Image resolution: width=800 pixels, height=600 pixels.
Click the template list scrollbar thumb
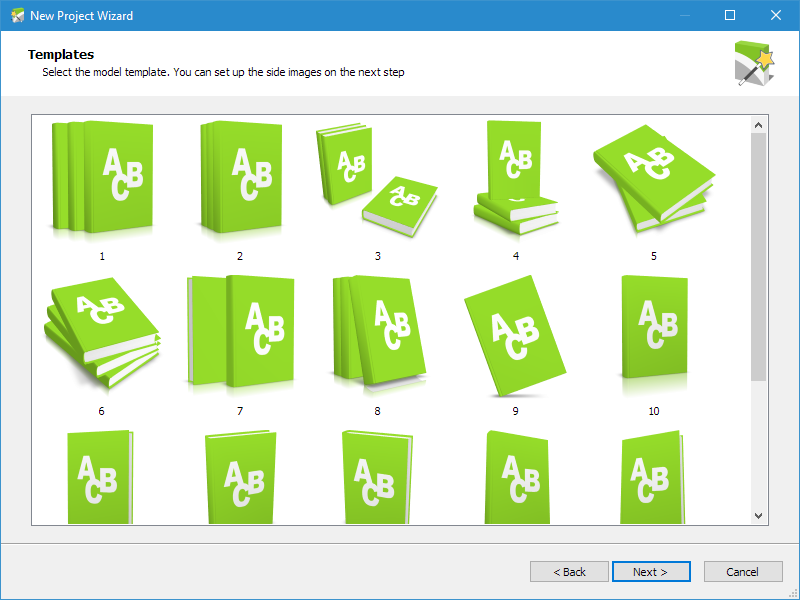(x=759, y=257)
